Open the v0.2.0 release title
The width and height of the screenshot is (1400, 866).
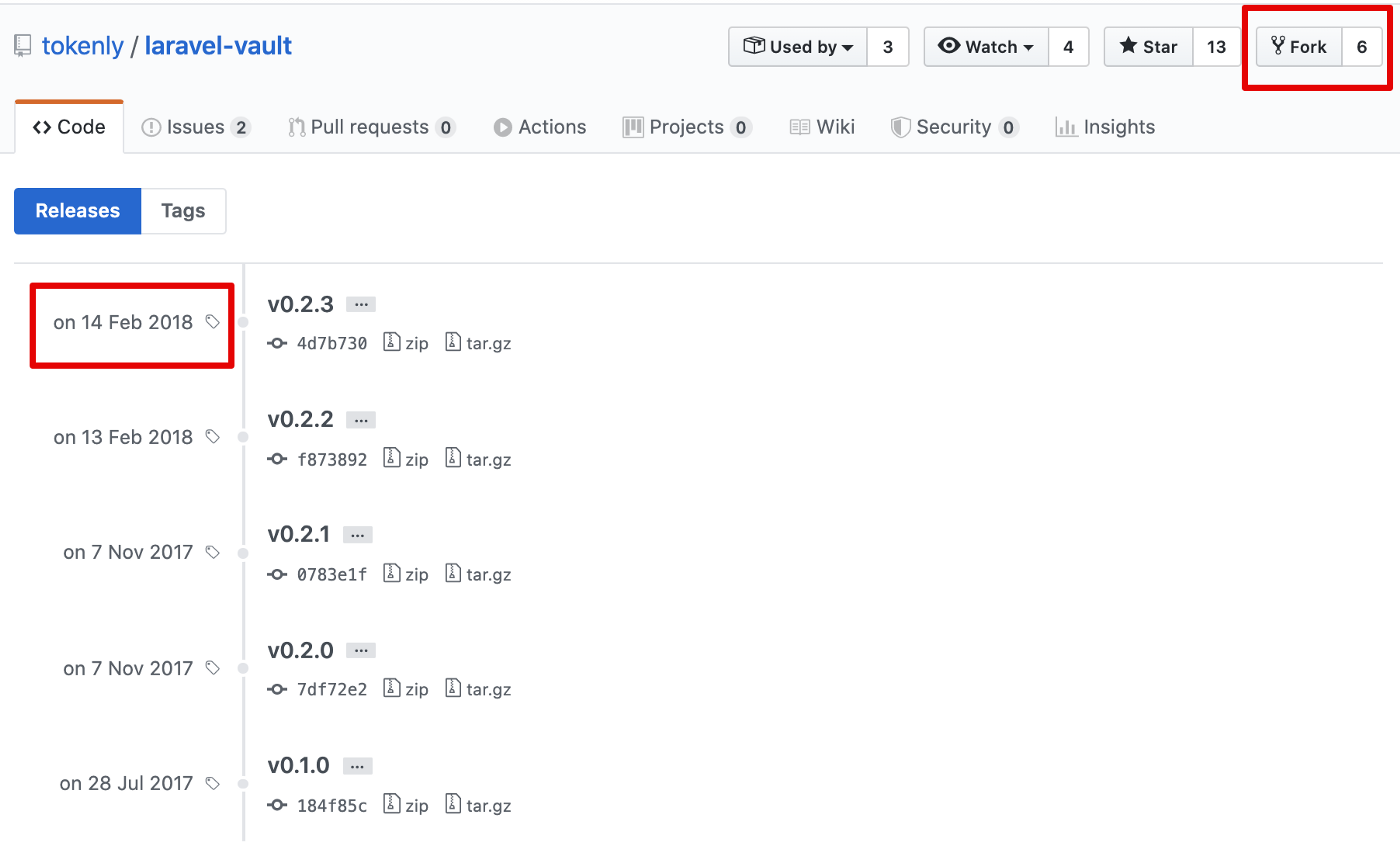point(300,650)
